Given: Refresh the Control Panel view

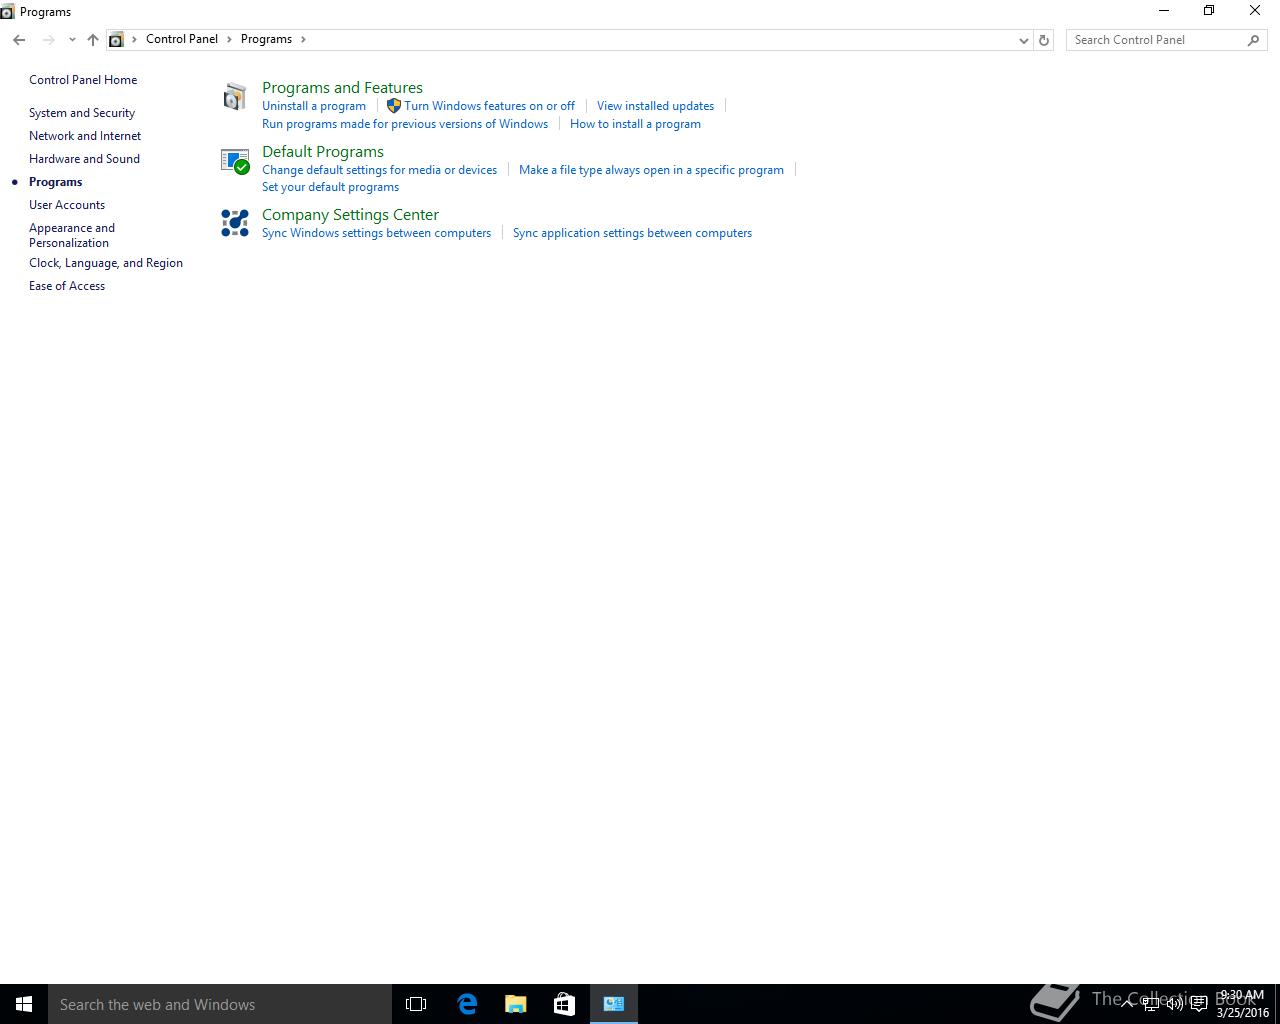Looking at the screenshot, I should pos(1044,40).
